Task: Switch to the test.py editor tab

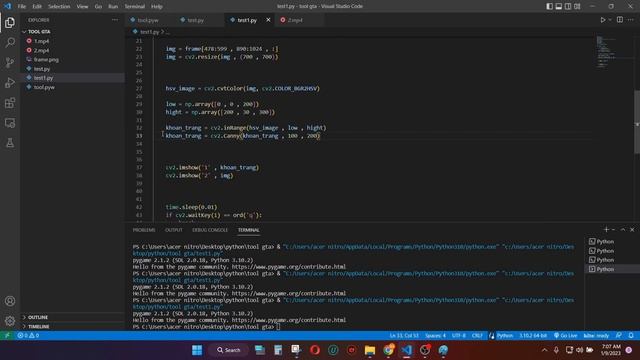Action: point(196,20)
